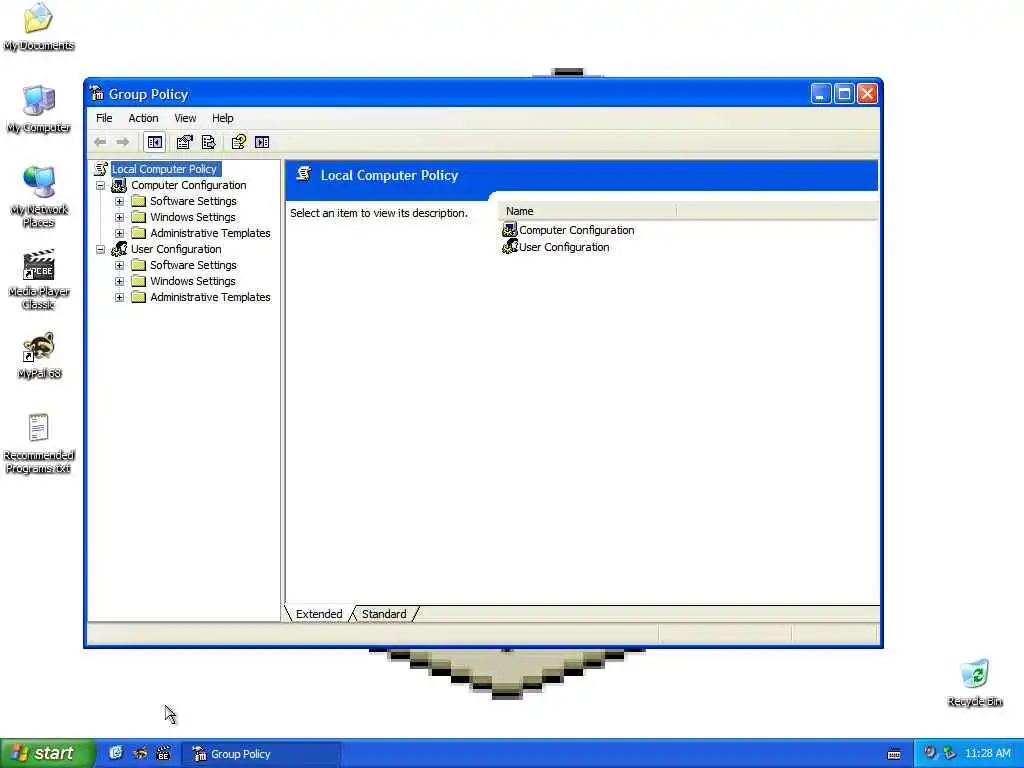1024x768 pixels.
Task: Click the system tray icon left of the clock
Action: [950, 753]
